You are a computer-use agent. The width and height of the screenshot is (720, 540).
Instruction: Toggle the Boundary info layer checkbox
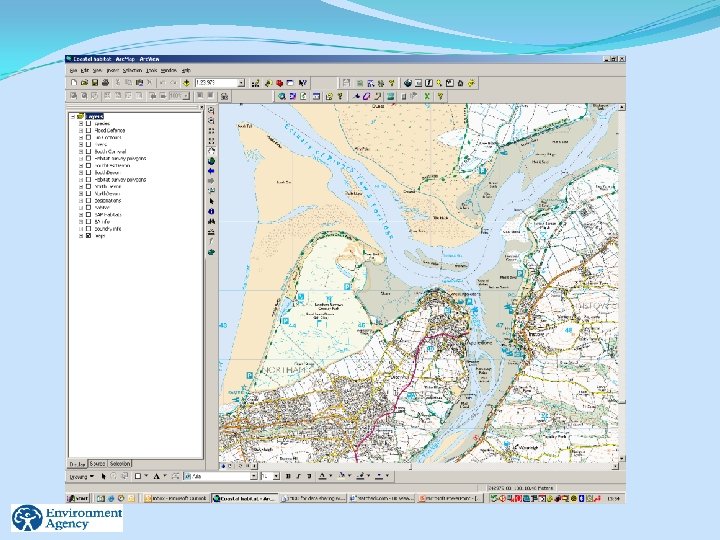click(89, 229)
